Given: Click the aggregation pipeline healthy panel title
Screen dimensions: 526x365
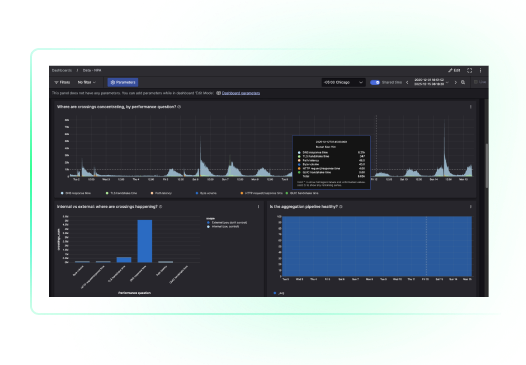Looking at the screenshot, I should (304, 207).
